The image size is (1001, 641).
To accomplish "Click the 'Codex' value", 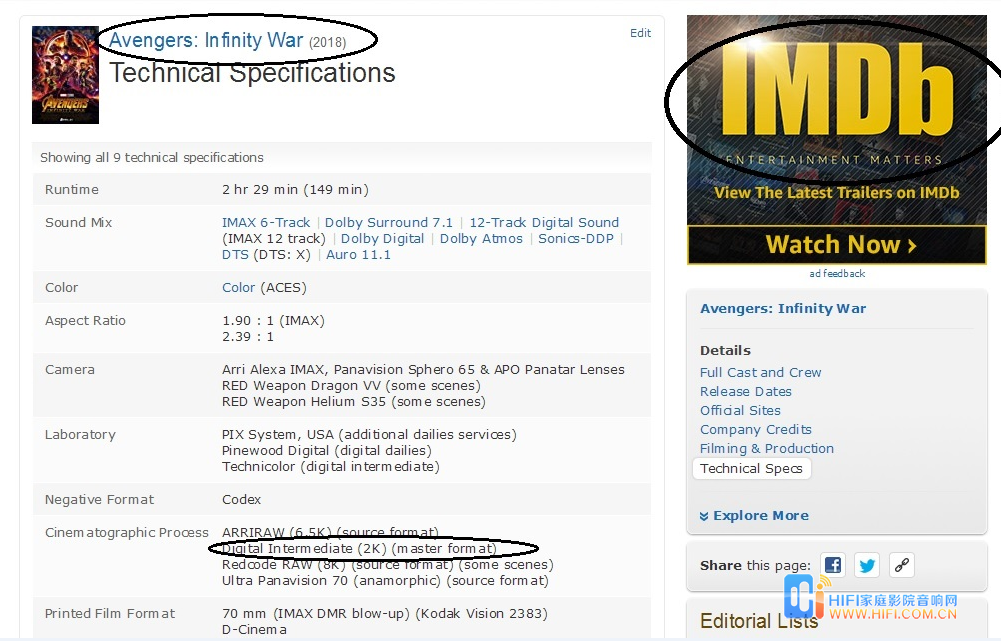I will click(241, 501).
